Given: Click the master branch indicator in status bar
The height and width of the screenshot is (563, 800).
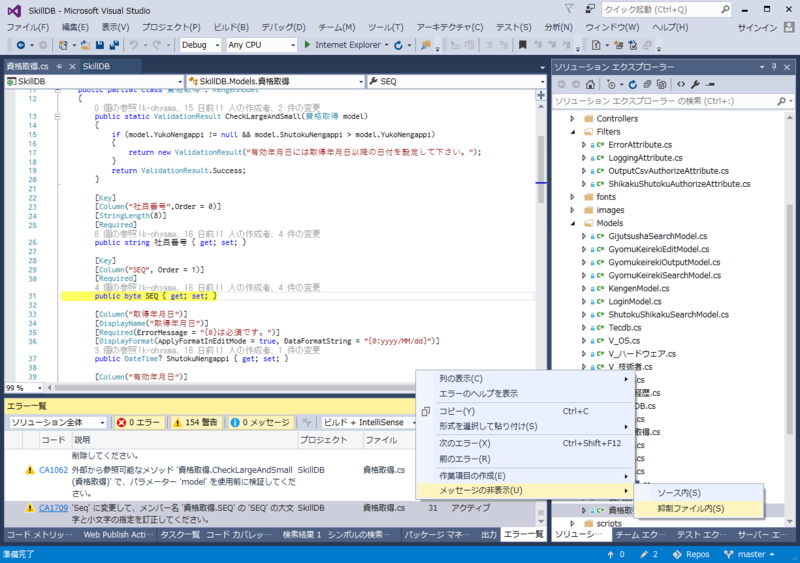Looking at the screenshot, I should [748, 554].
